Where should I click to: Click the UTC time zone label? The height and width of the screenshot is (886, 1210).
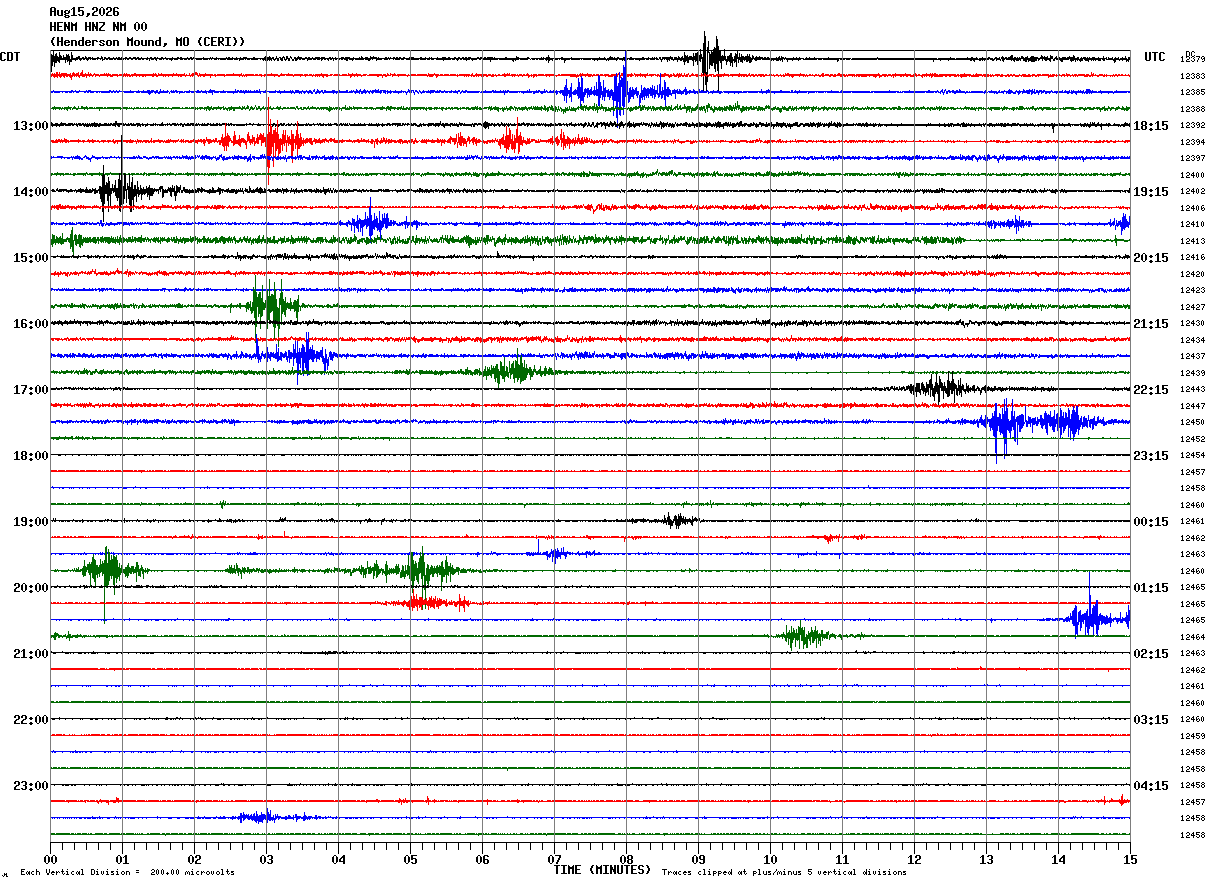pyautogui.click(x=1155, y=57)
